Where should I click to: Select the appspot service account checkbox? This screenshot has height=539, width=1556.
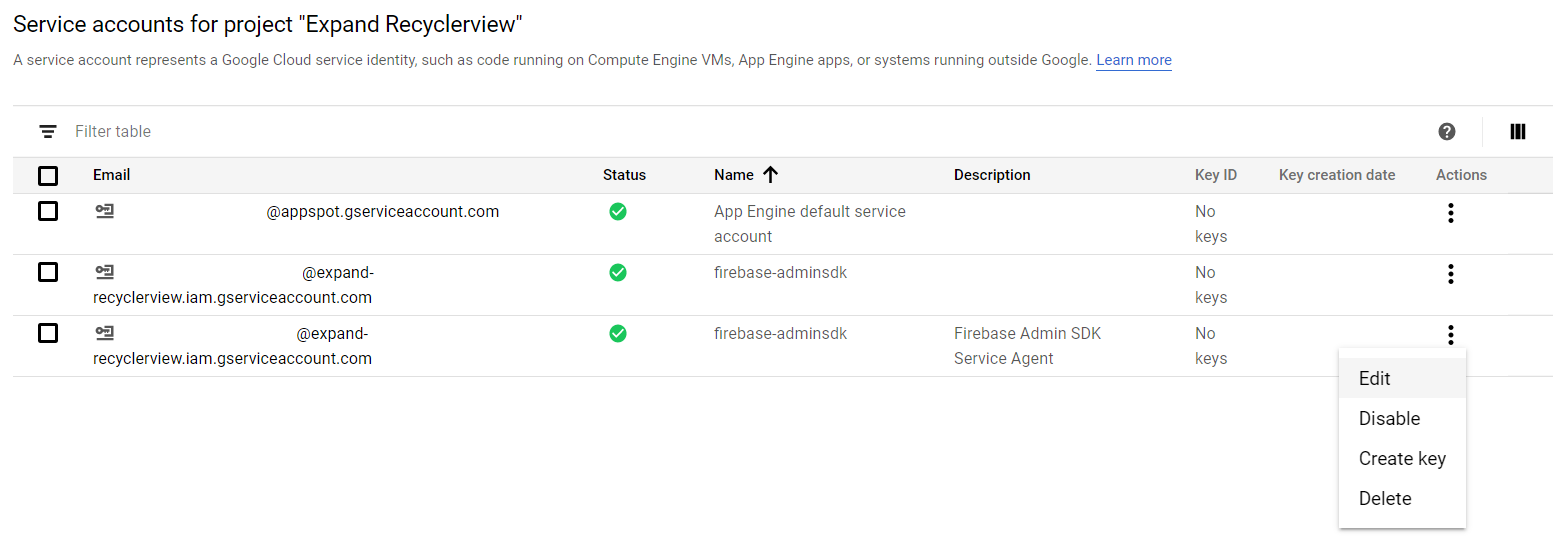click(48, 211)
